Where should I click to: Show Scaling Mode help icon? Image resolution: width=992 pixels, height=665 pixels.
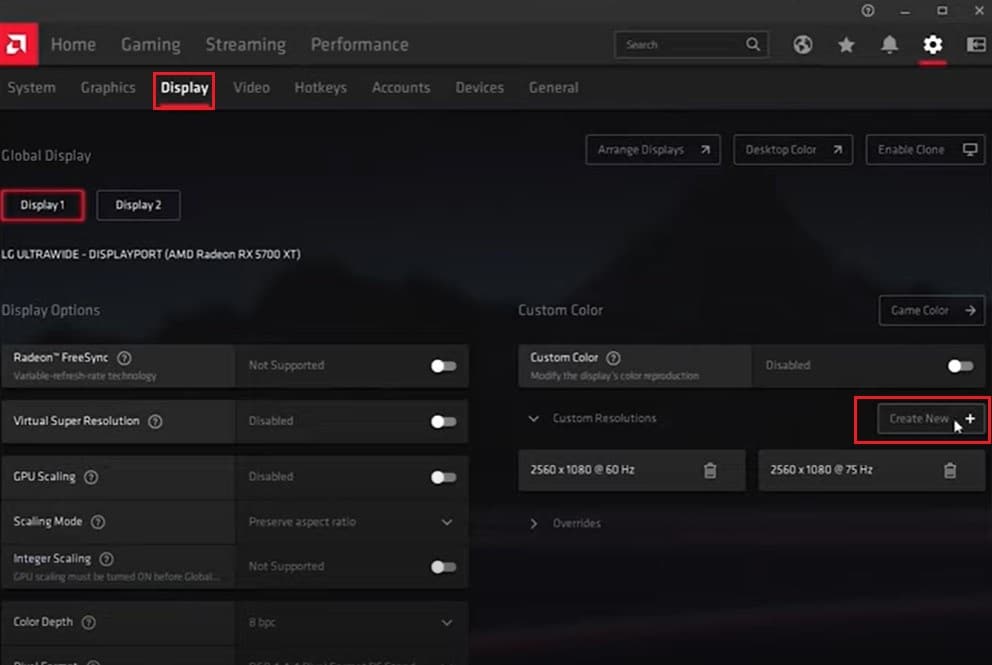click(98, 522)
